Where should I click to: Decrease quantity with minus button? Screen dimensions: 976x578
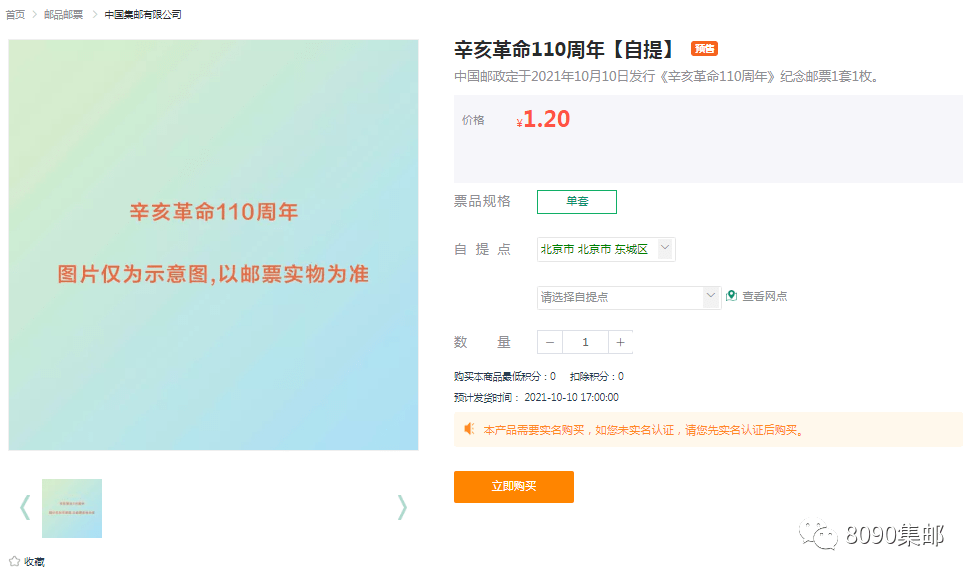coord(550,342)
